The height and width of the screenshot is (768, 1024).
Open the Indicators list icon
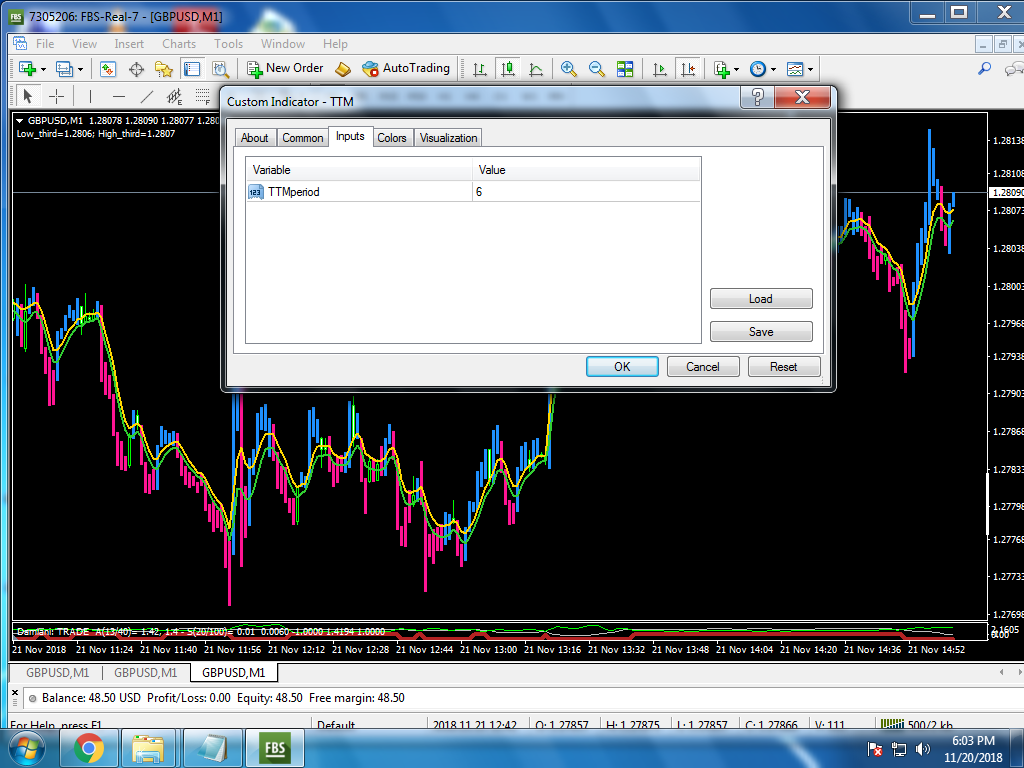[x=721, y=69]
